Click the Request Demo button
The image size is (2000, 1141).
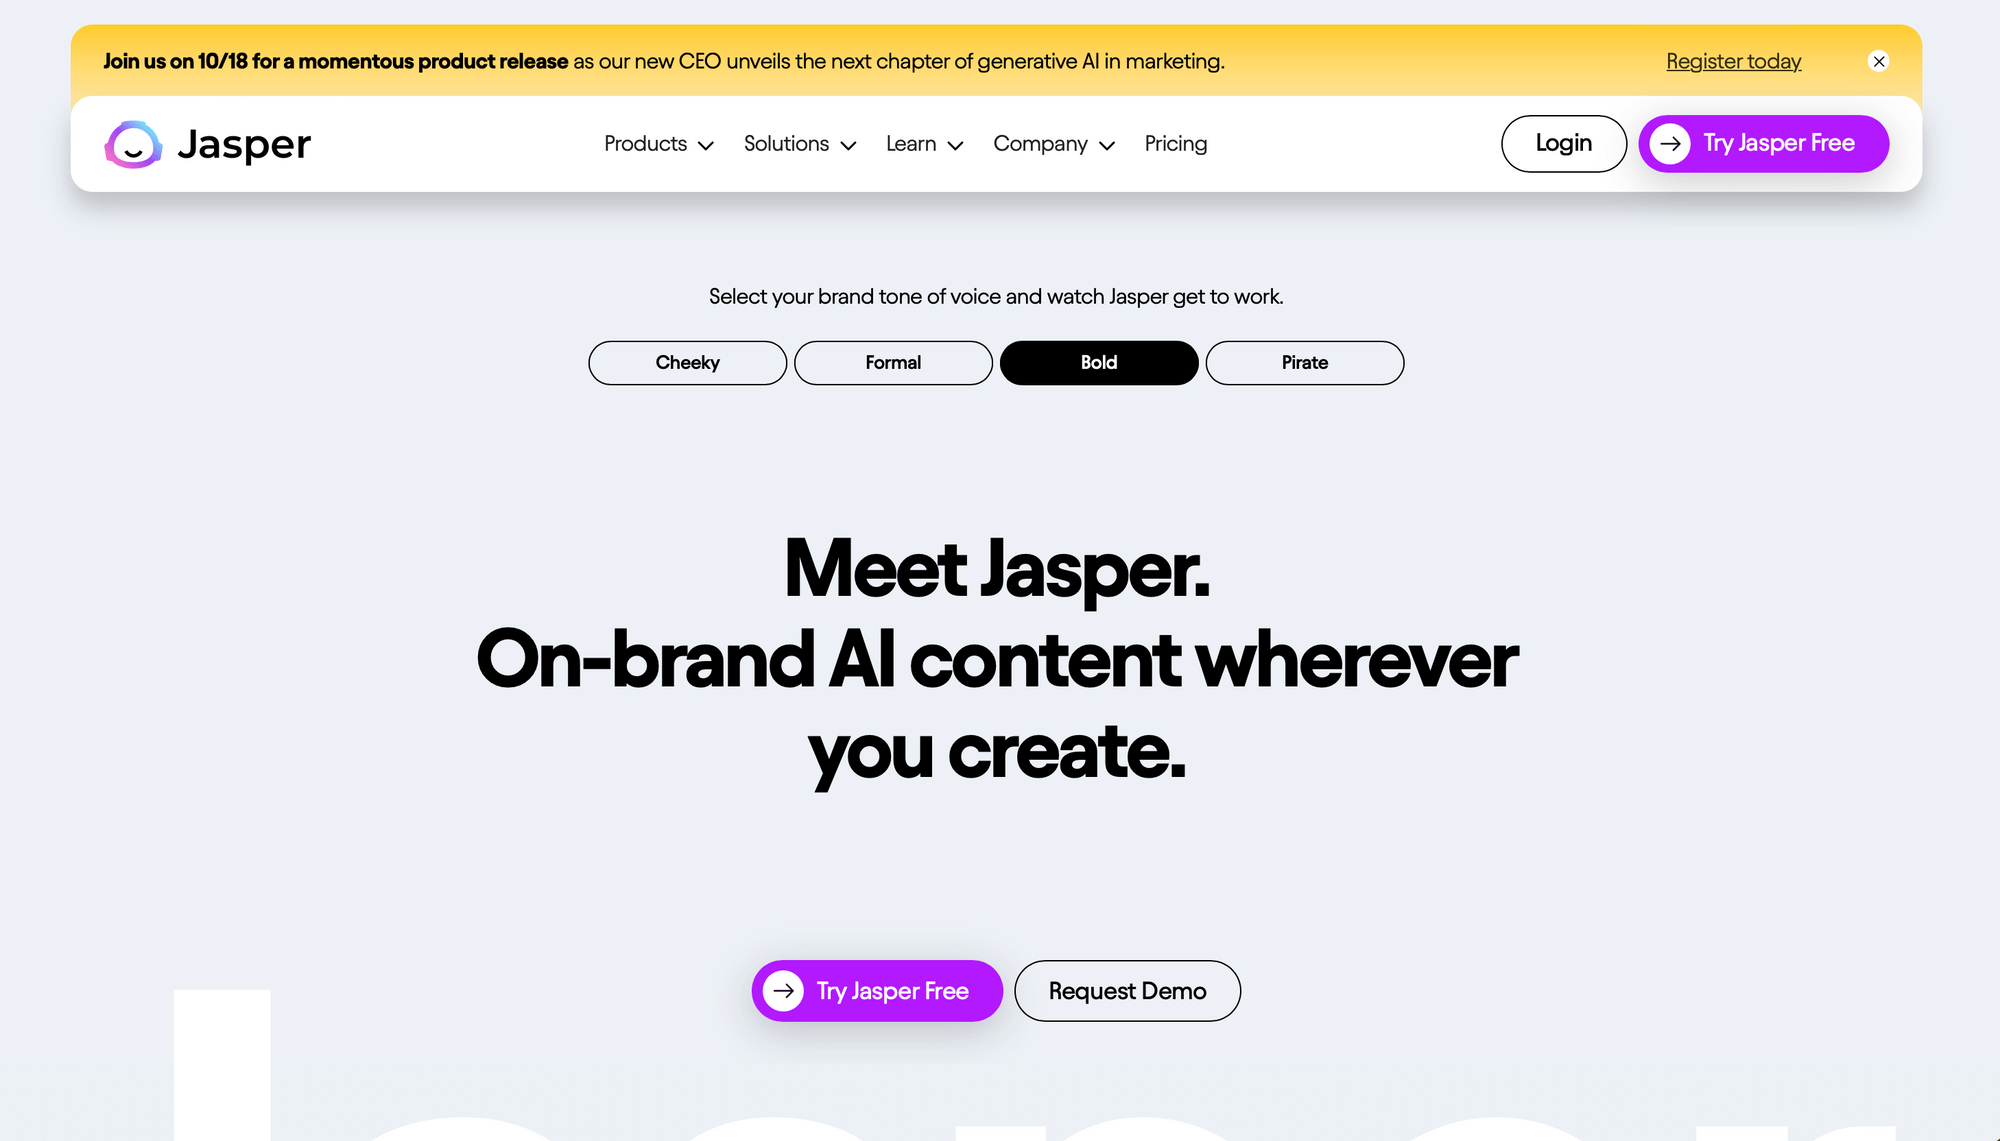(1126, 990)
